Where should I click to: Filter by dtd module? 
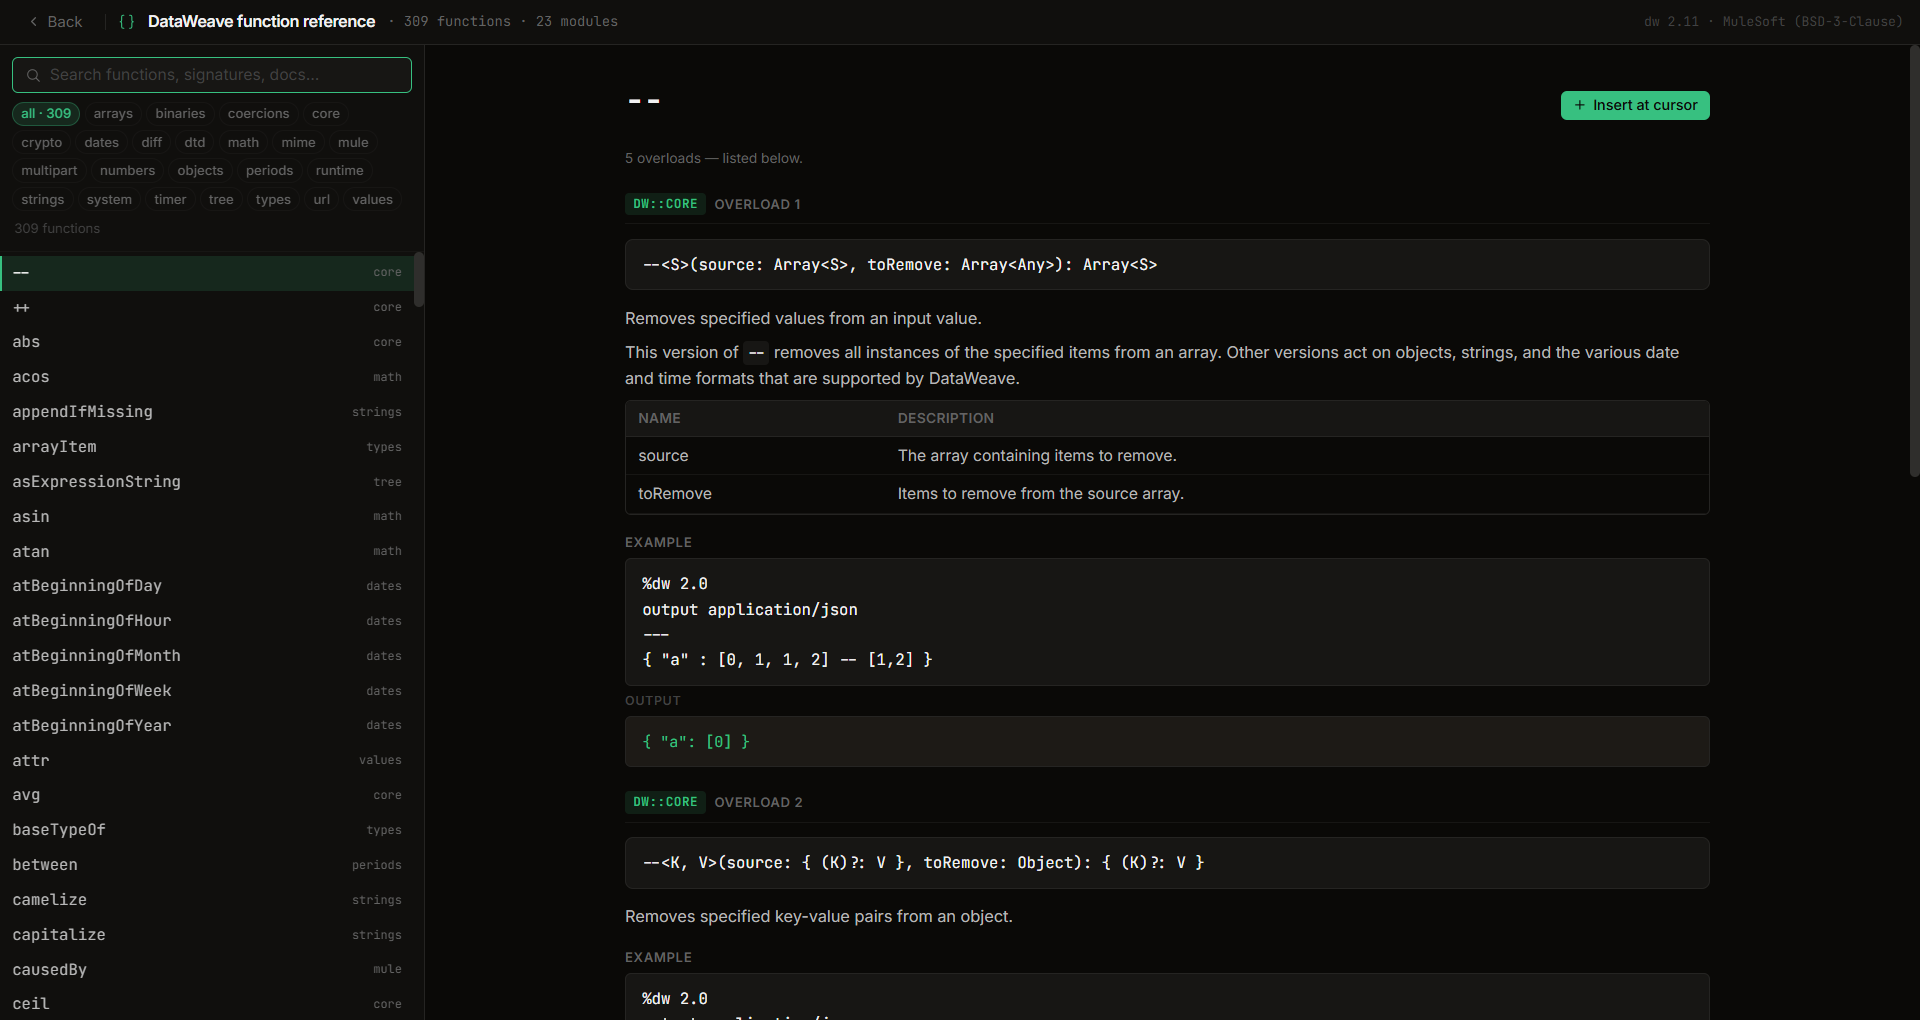[195, 143]
